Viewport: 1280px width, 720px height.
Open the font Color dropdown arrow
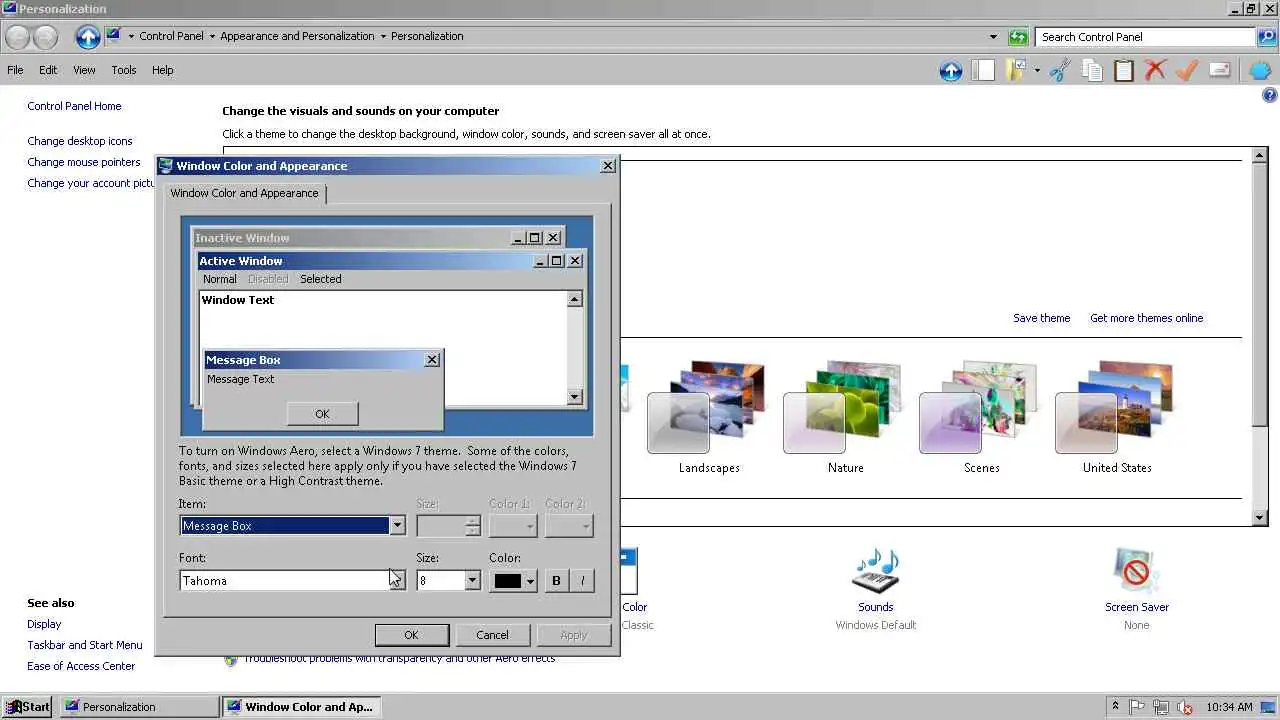[x=530, y=581]
